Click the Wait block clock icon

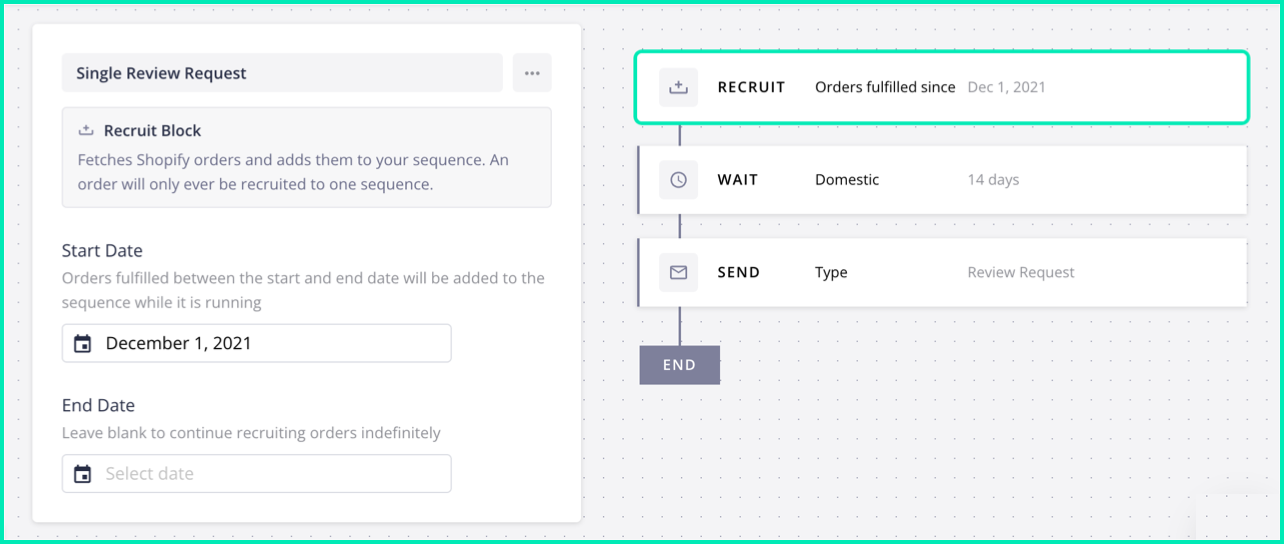[x=678, y=180]
